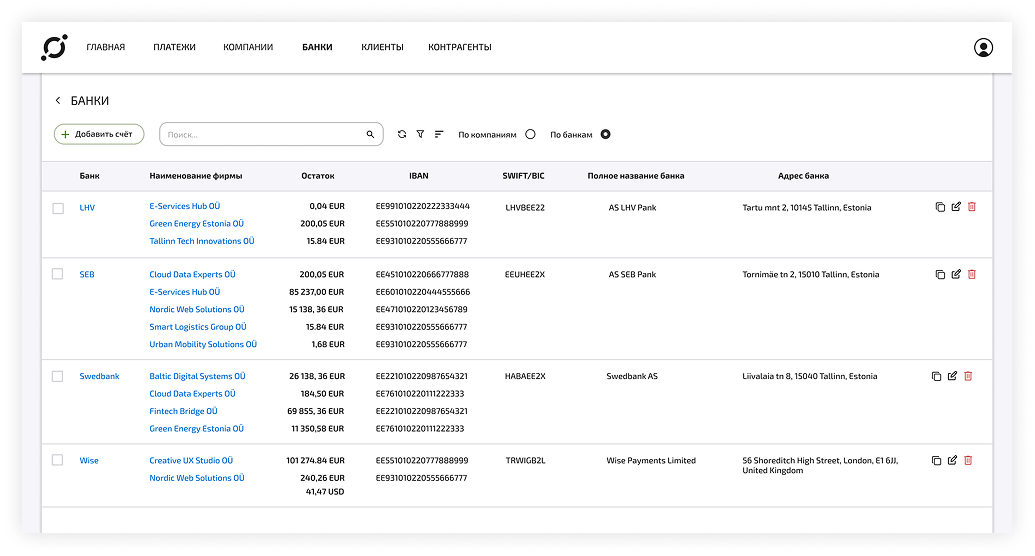Click the app logo icon
1035x556 pixels.
54,48
